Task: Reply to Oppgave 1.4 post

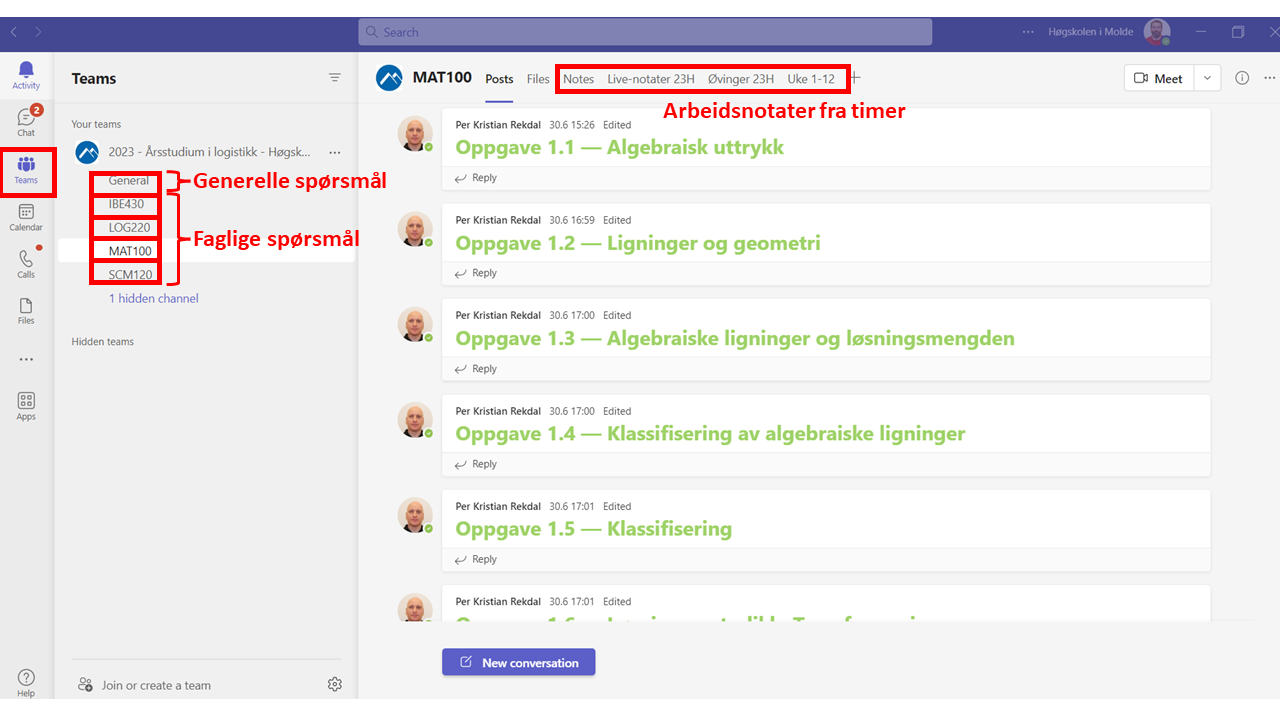Action: pyautogui.click(x=476, y=464)
